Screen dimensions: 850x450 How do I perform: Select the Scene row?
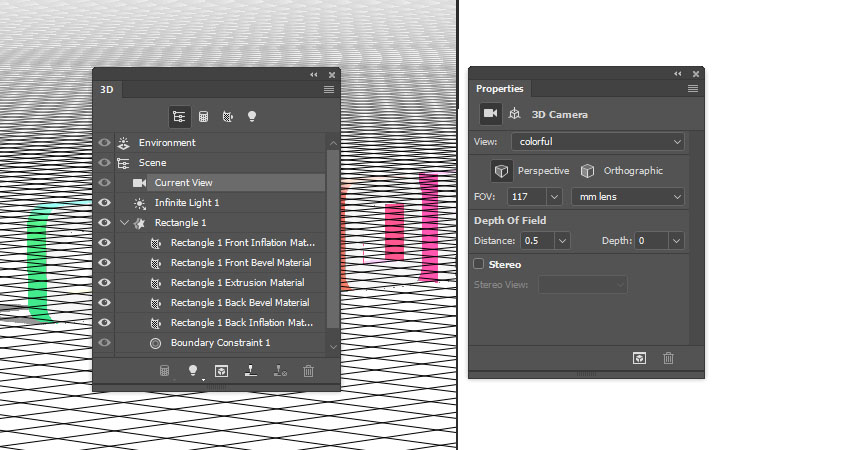(220, 163)
